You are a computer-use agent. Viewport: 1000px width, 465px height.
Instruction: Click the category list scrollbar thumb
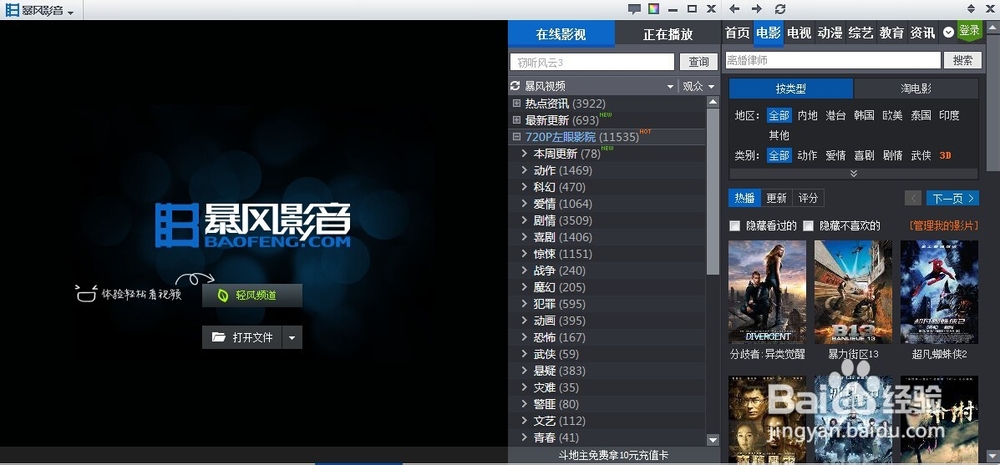click(713, 191)
